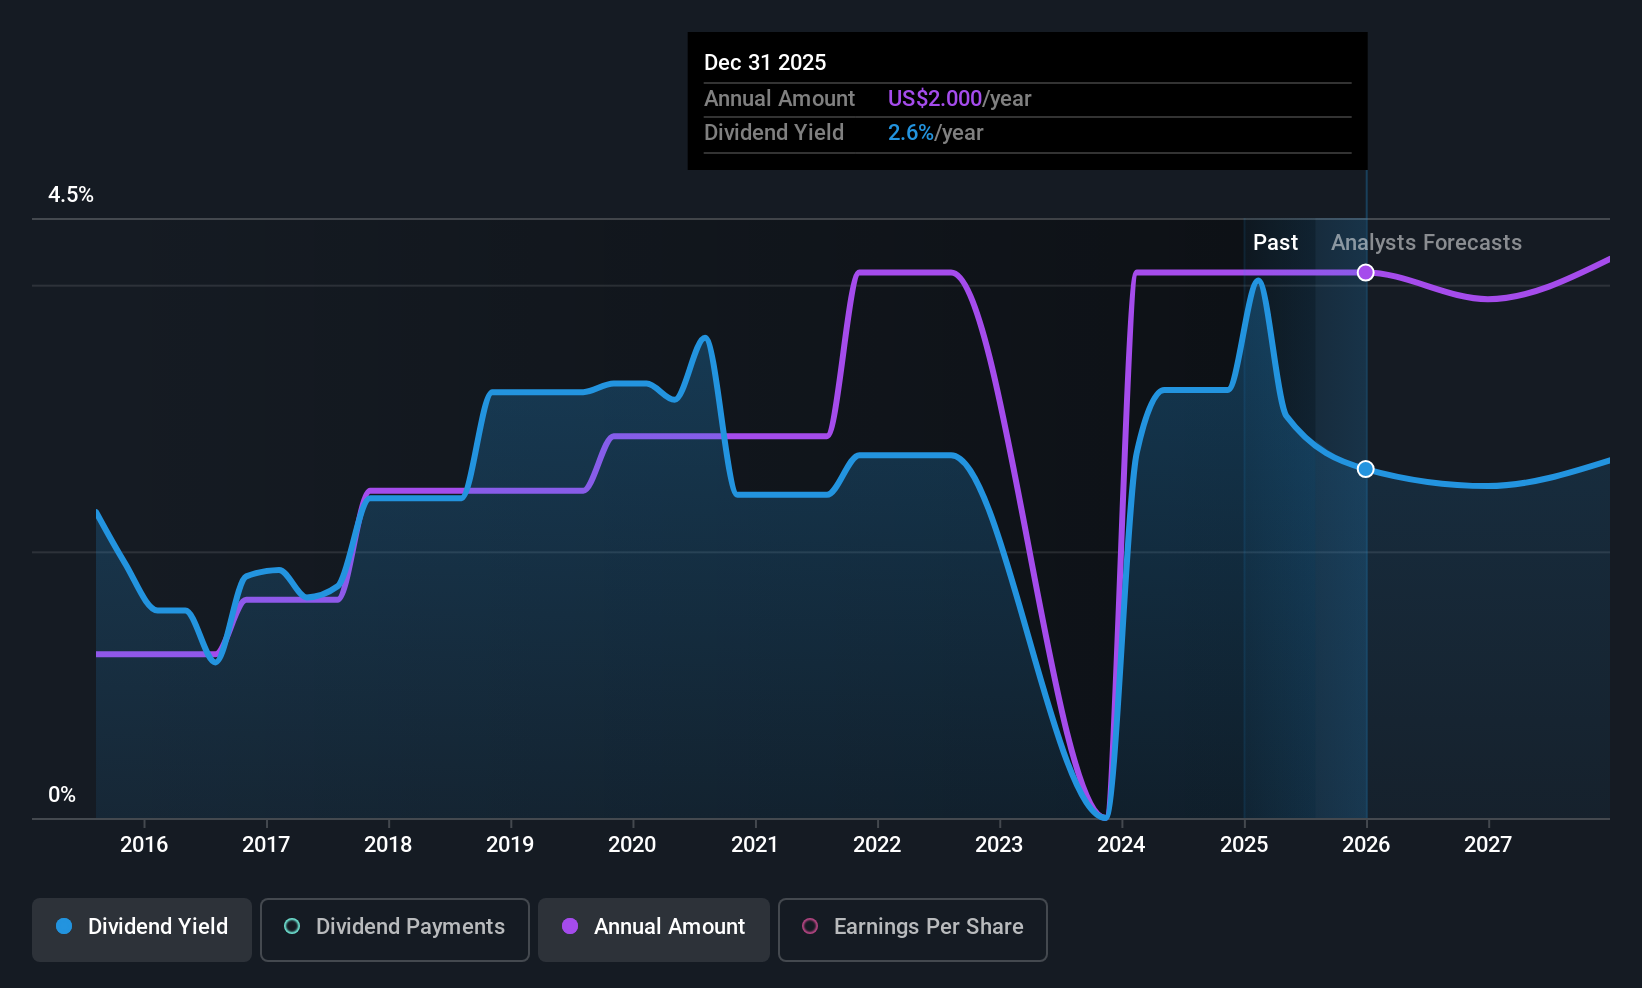Click the 2020 x-axis label
This screenshot has width=1642, height=988.
pos(632,845)
